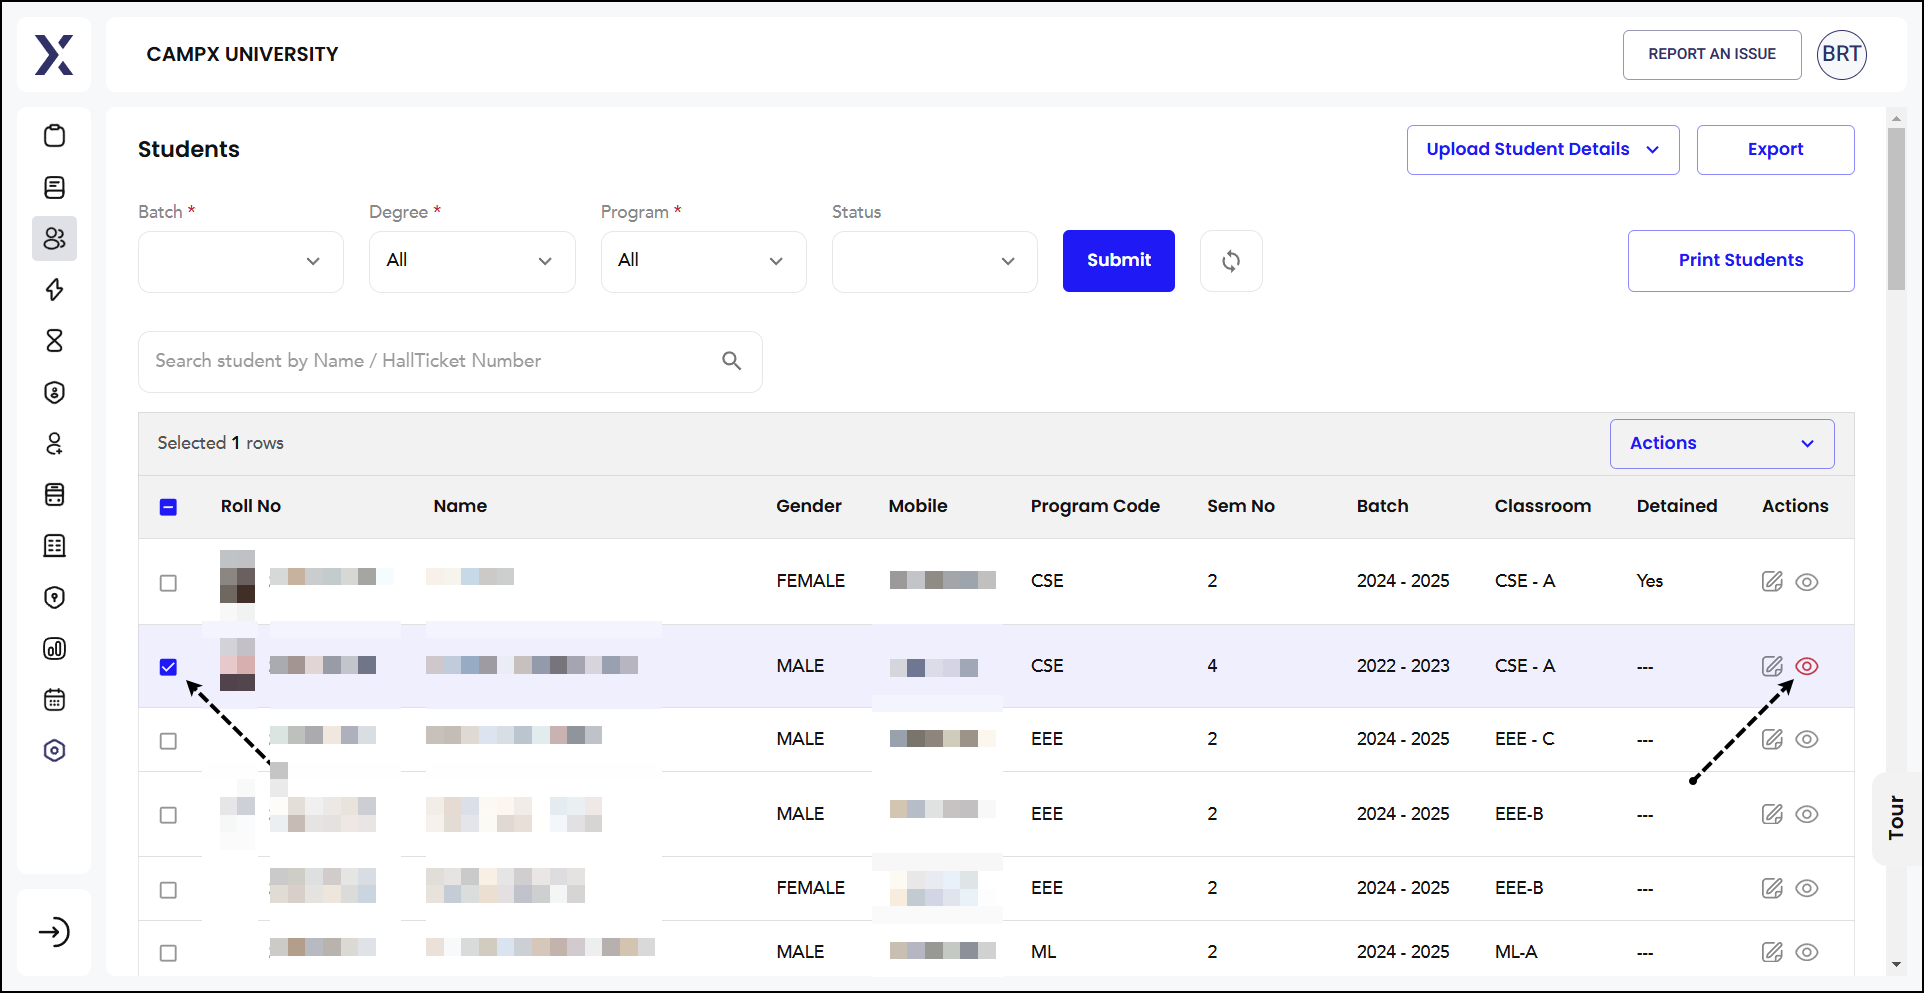Open the spreadsheet sidebar icon
Screen dimensions: 1924x993
tap(55, 546)
